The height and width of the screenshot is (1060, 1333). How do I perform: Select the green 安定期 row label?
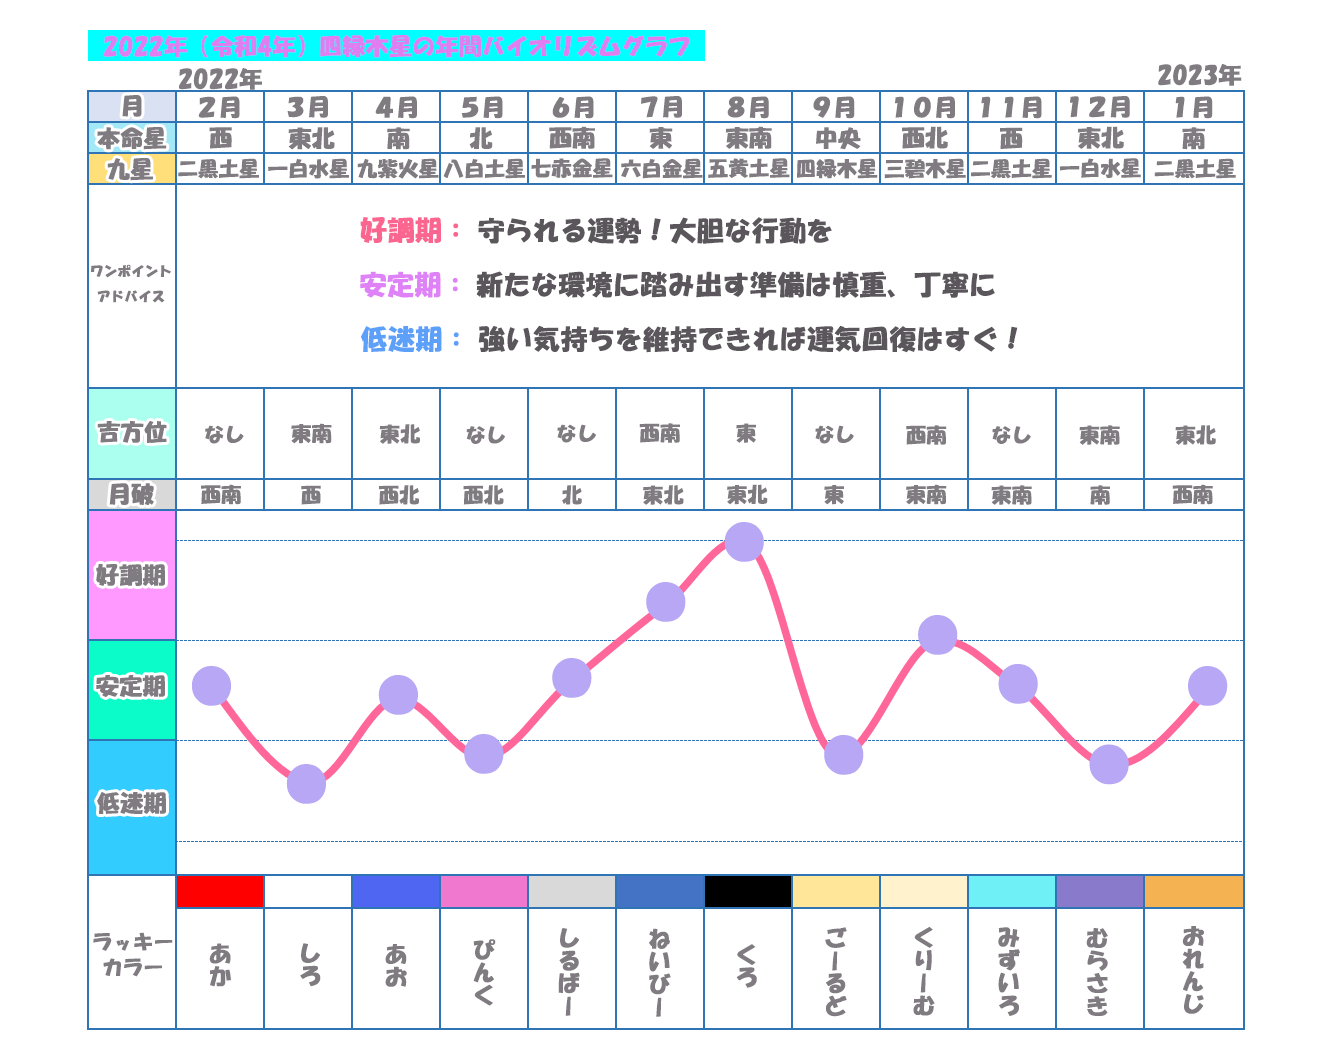132,688
